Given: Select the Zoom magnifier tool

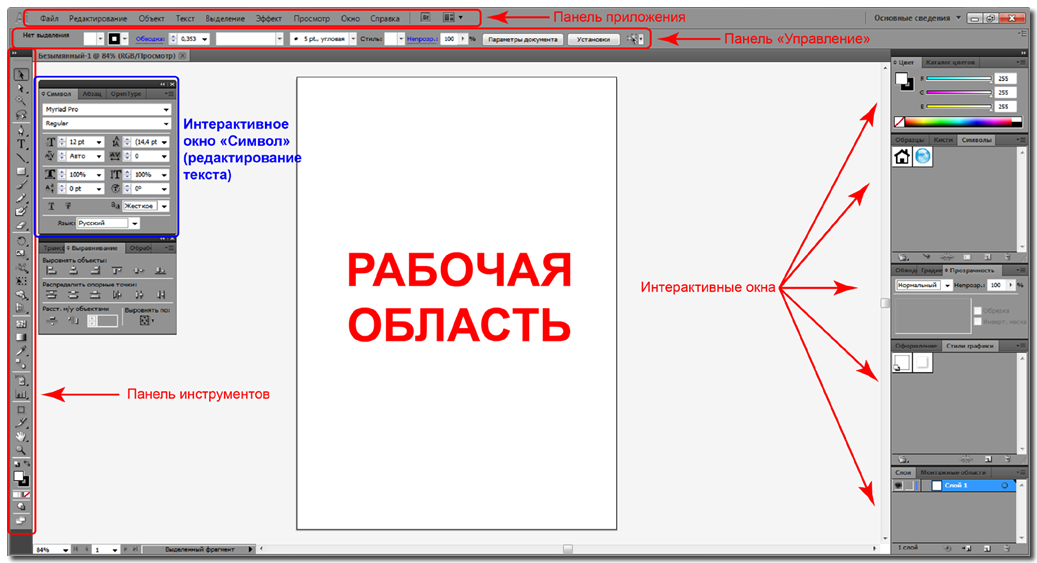Looking at the screenshot, I should (21, 451).
